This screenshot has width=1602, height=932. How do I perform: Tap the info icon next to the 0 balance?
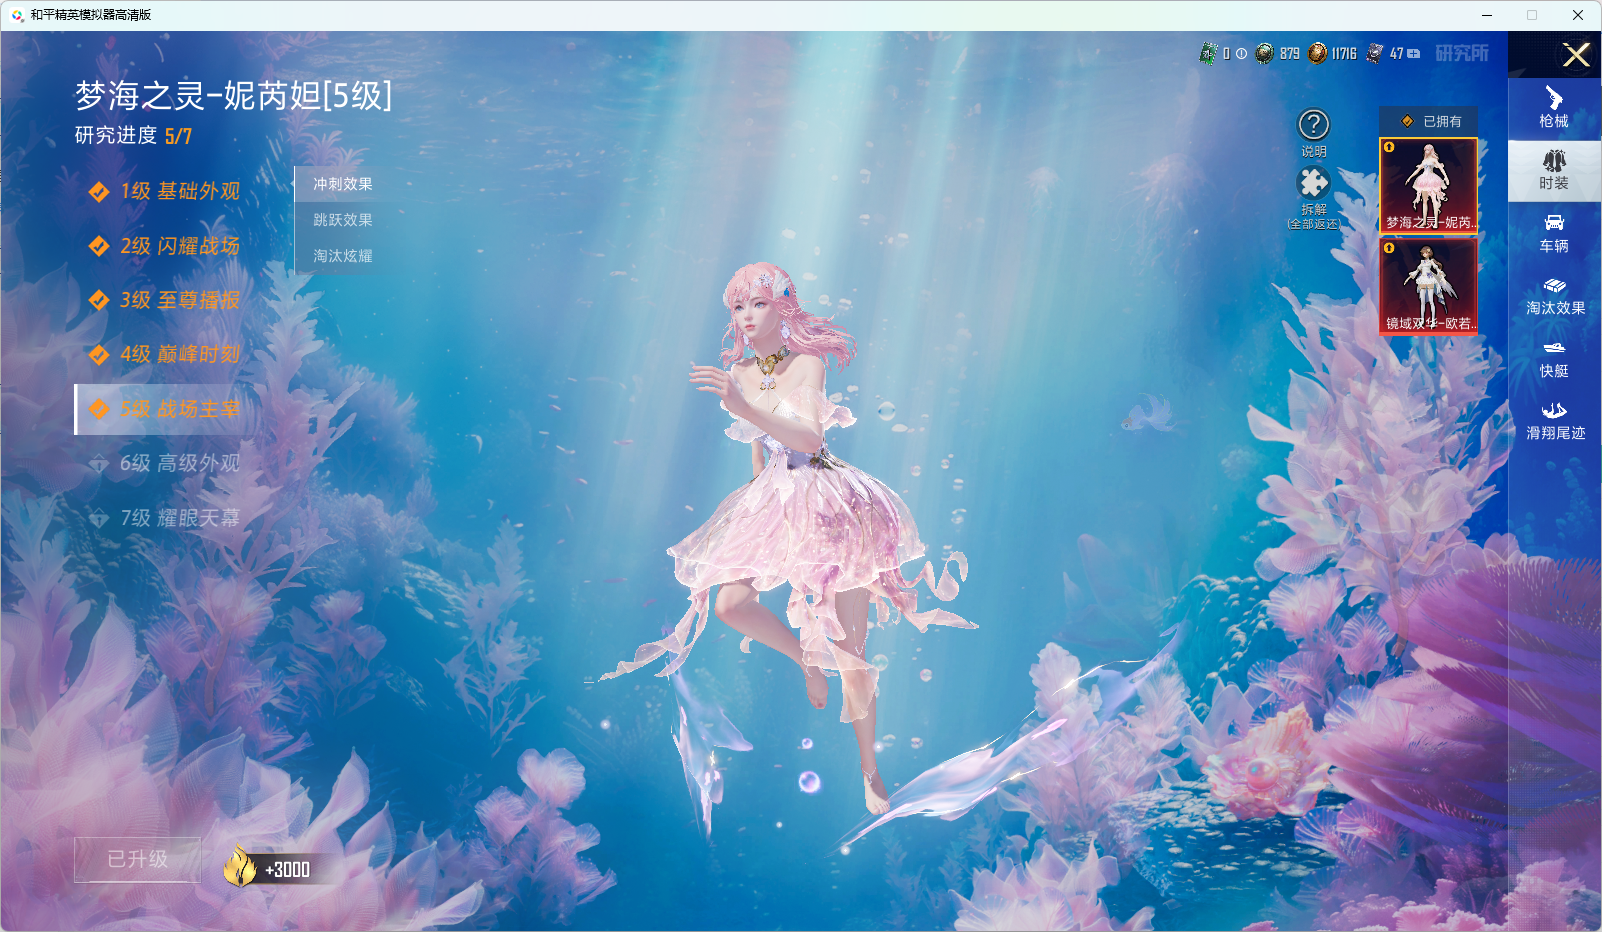[x=1241, y=54]
